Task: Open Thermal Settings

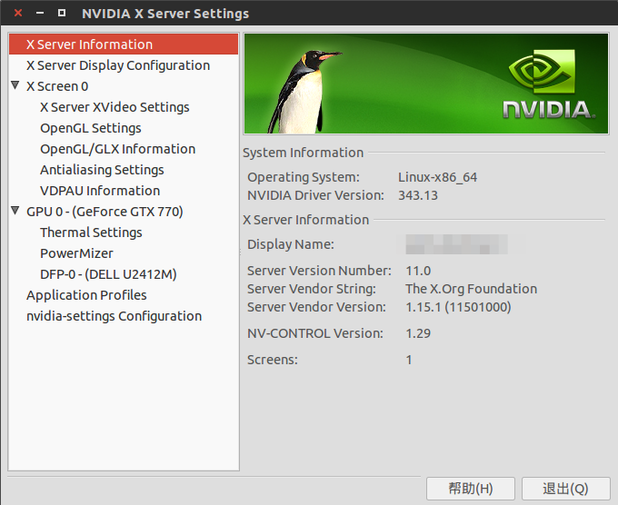Action: 90,233
